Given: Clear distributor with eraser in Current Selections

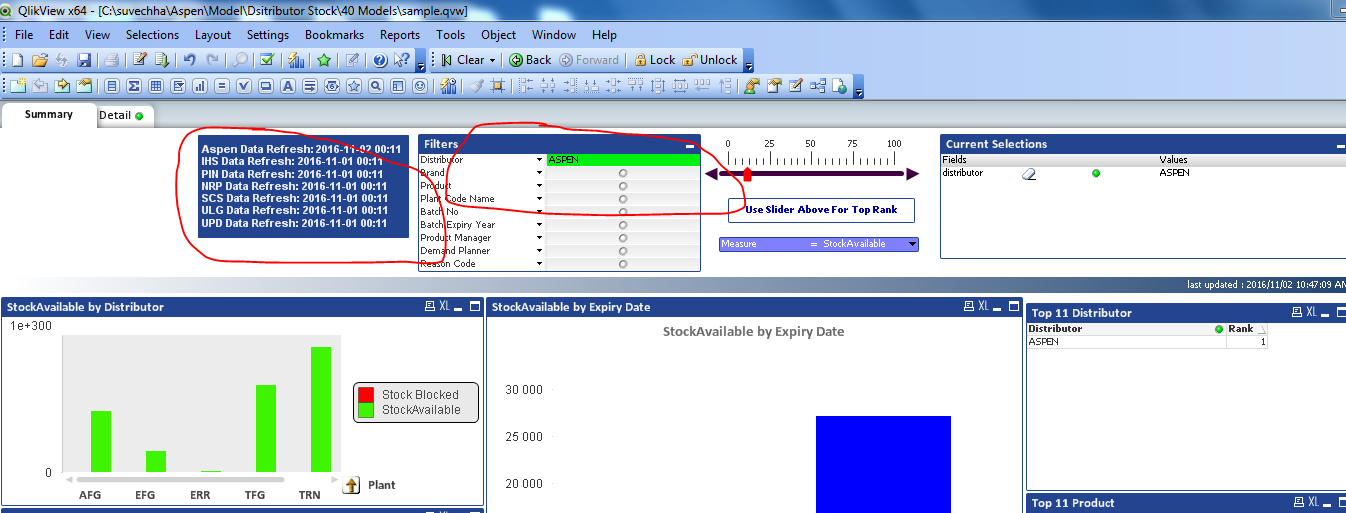Looking at the screenshot, I should pos(1028,173).
